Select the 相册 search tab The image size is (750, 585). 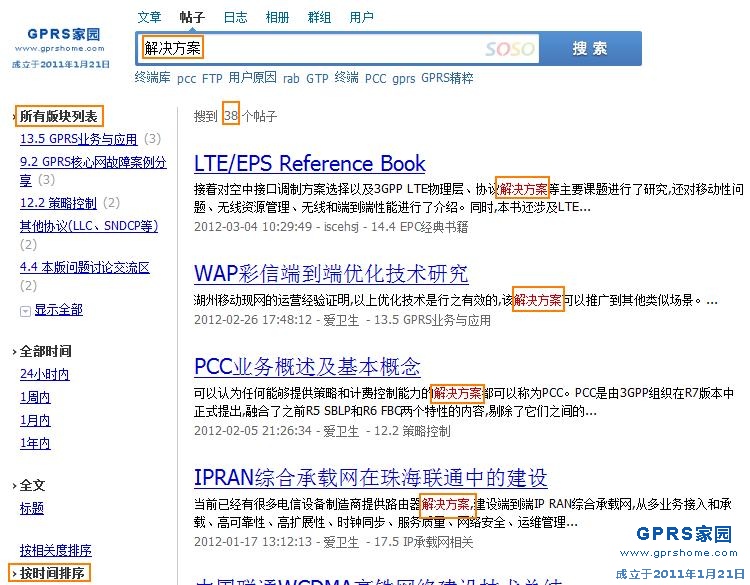pyautogui.click(x=277, y=17)
